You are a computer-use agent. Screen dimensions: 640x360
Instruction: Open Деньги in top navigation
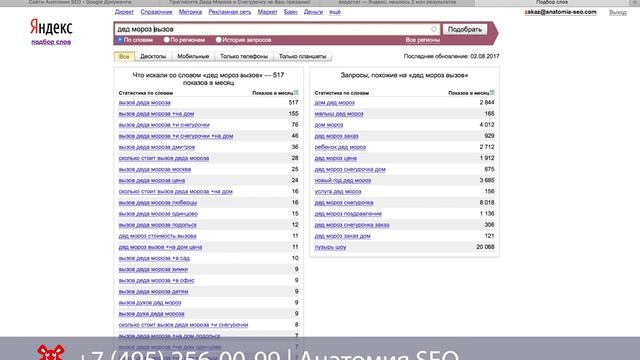(313, 12)
